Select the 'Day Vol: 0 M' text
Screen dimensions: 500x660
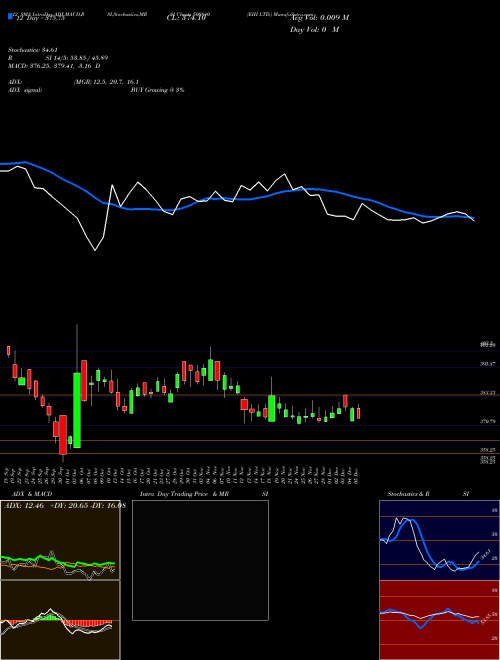point(314,29)
